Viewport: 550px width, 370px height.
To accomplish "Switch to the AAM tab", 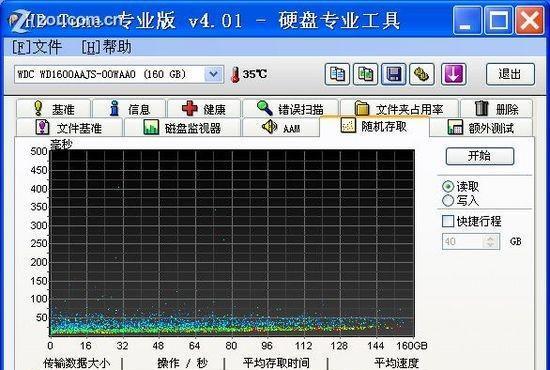I will point(281,127).
